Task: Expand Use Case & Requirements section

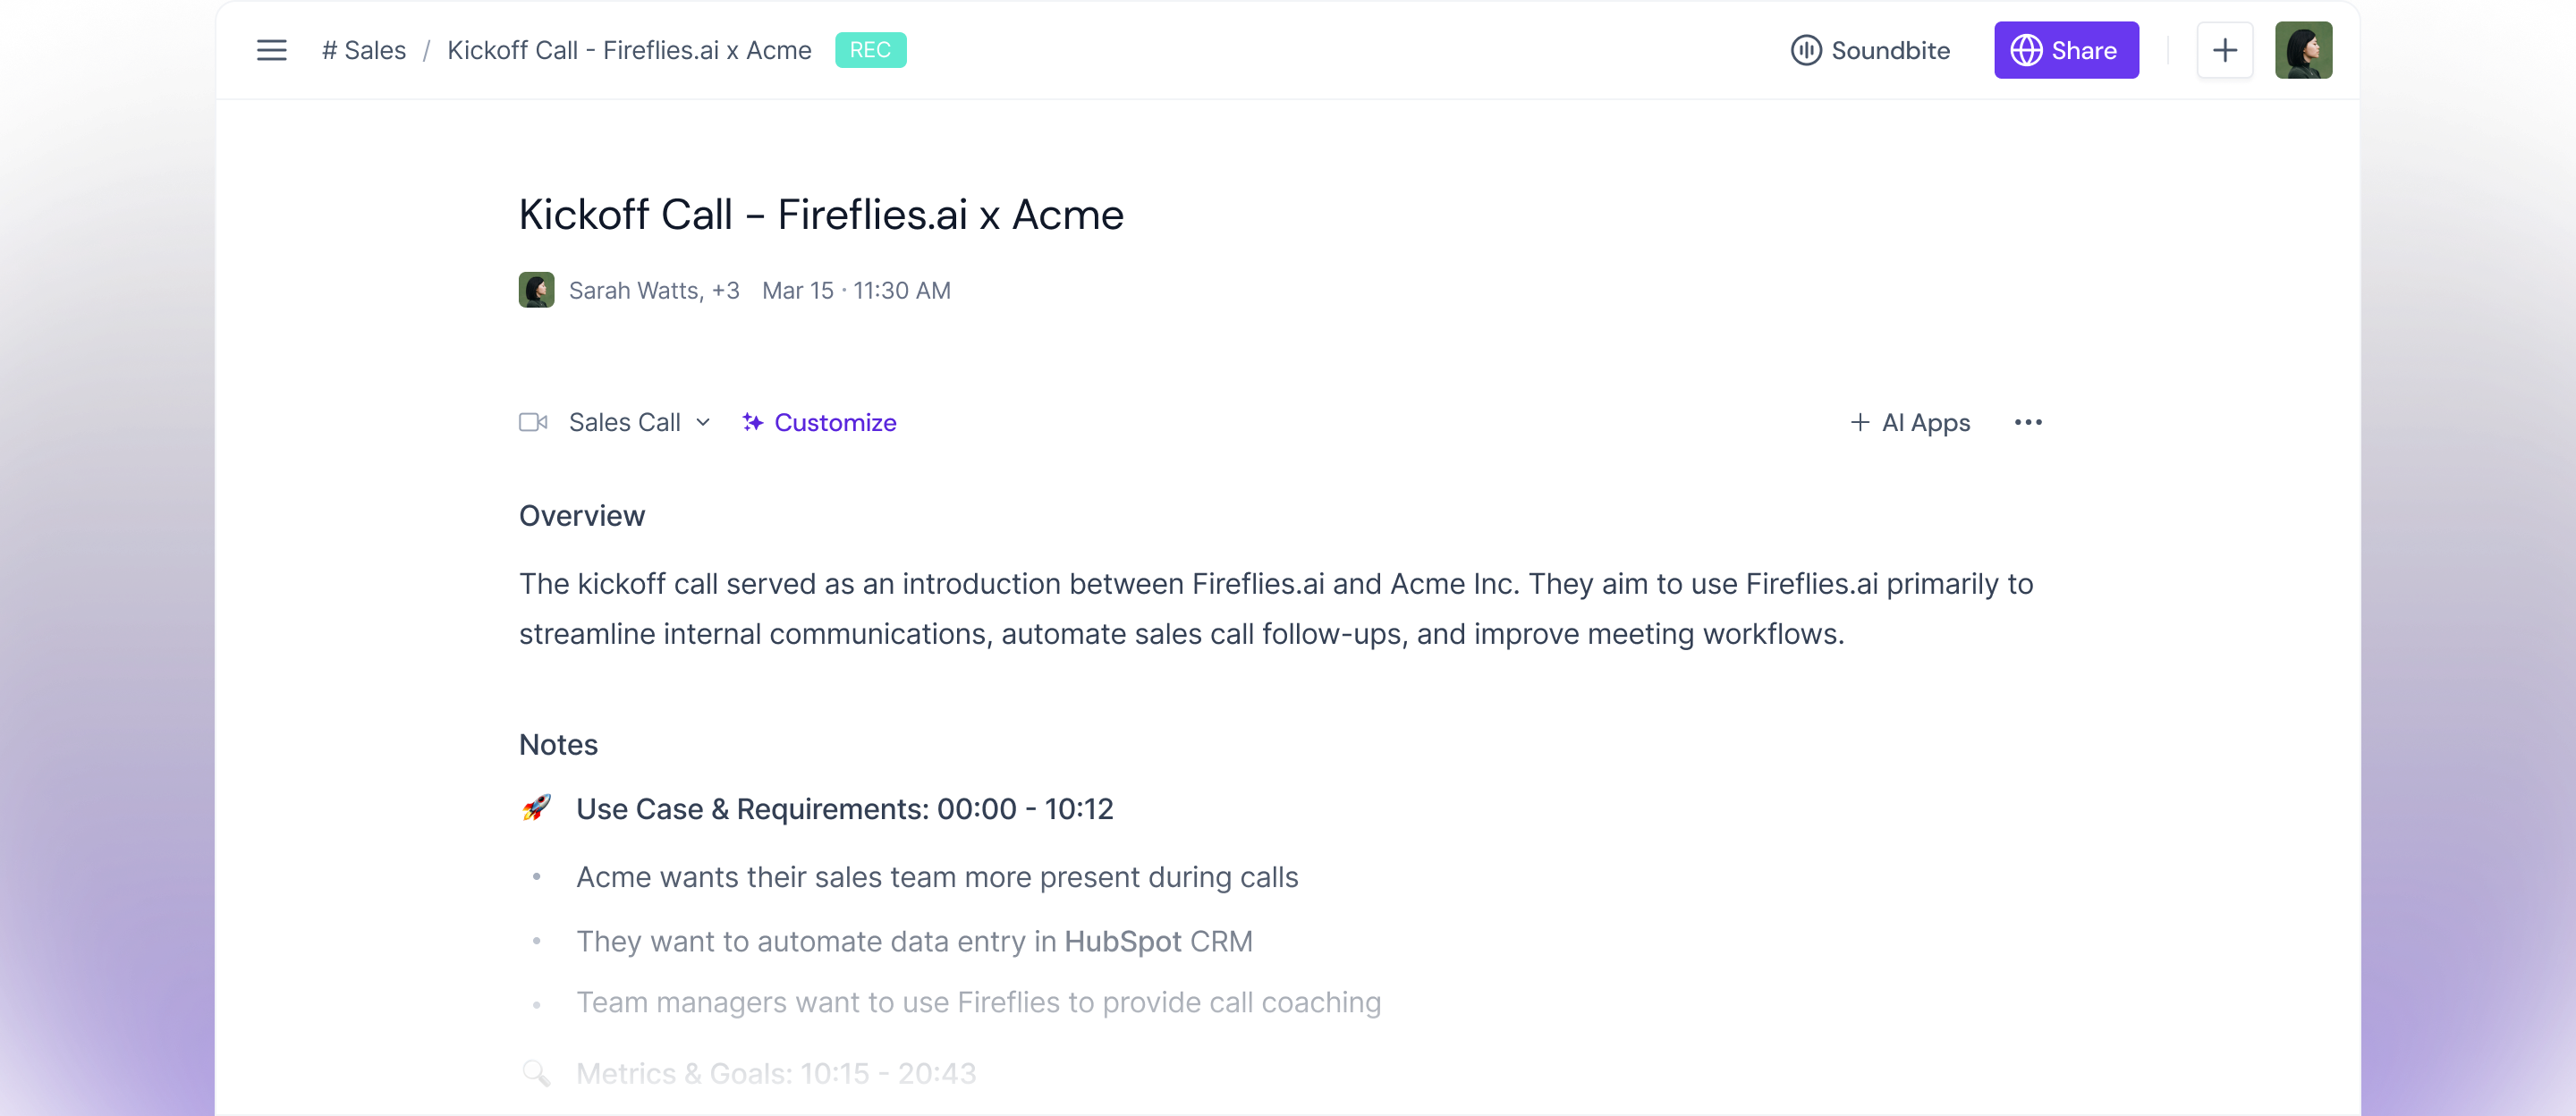Action: [x=844, y=808]
